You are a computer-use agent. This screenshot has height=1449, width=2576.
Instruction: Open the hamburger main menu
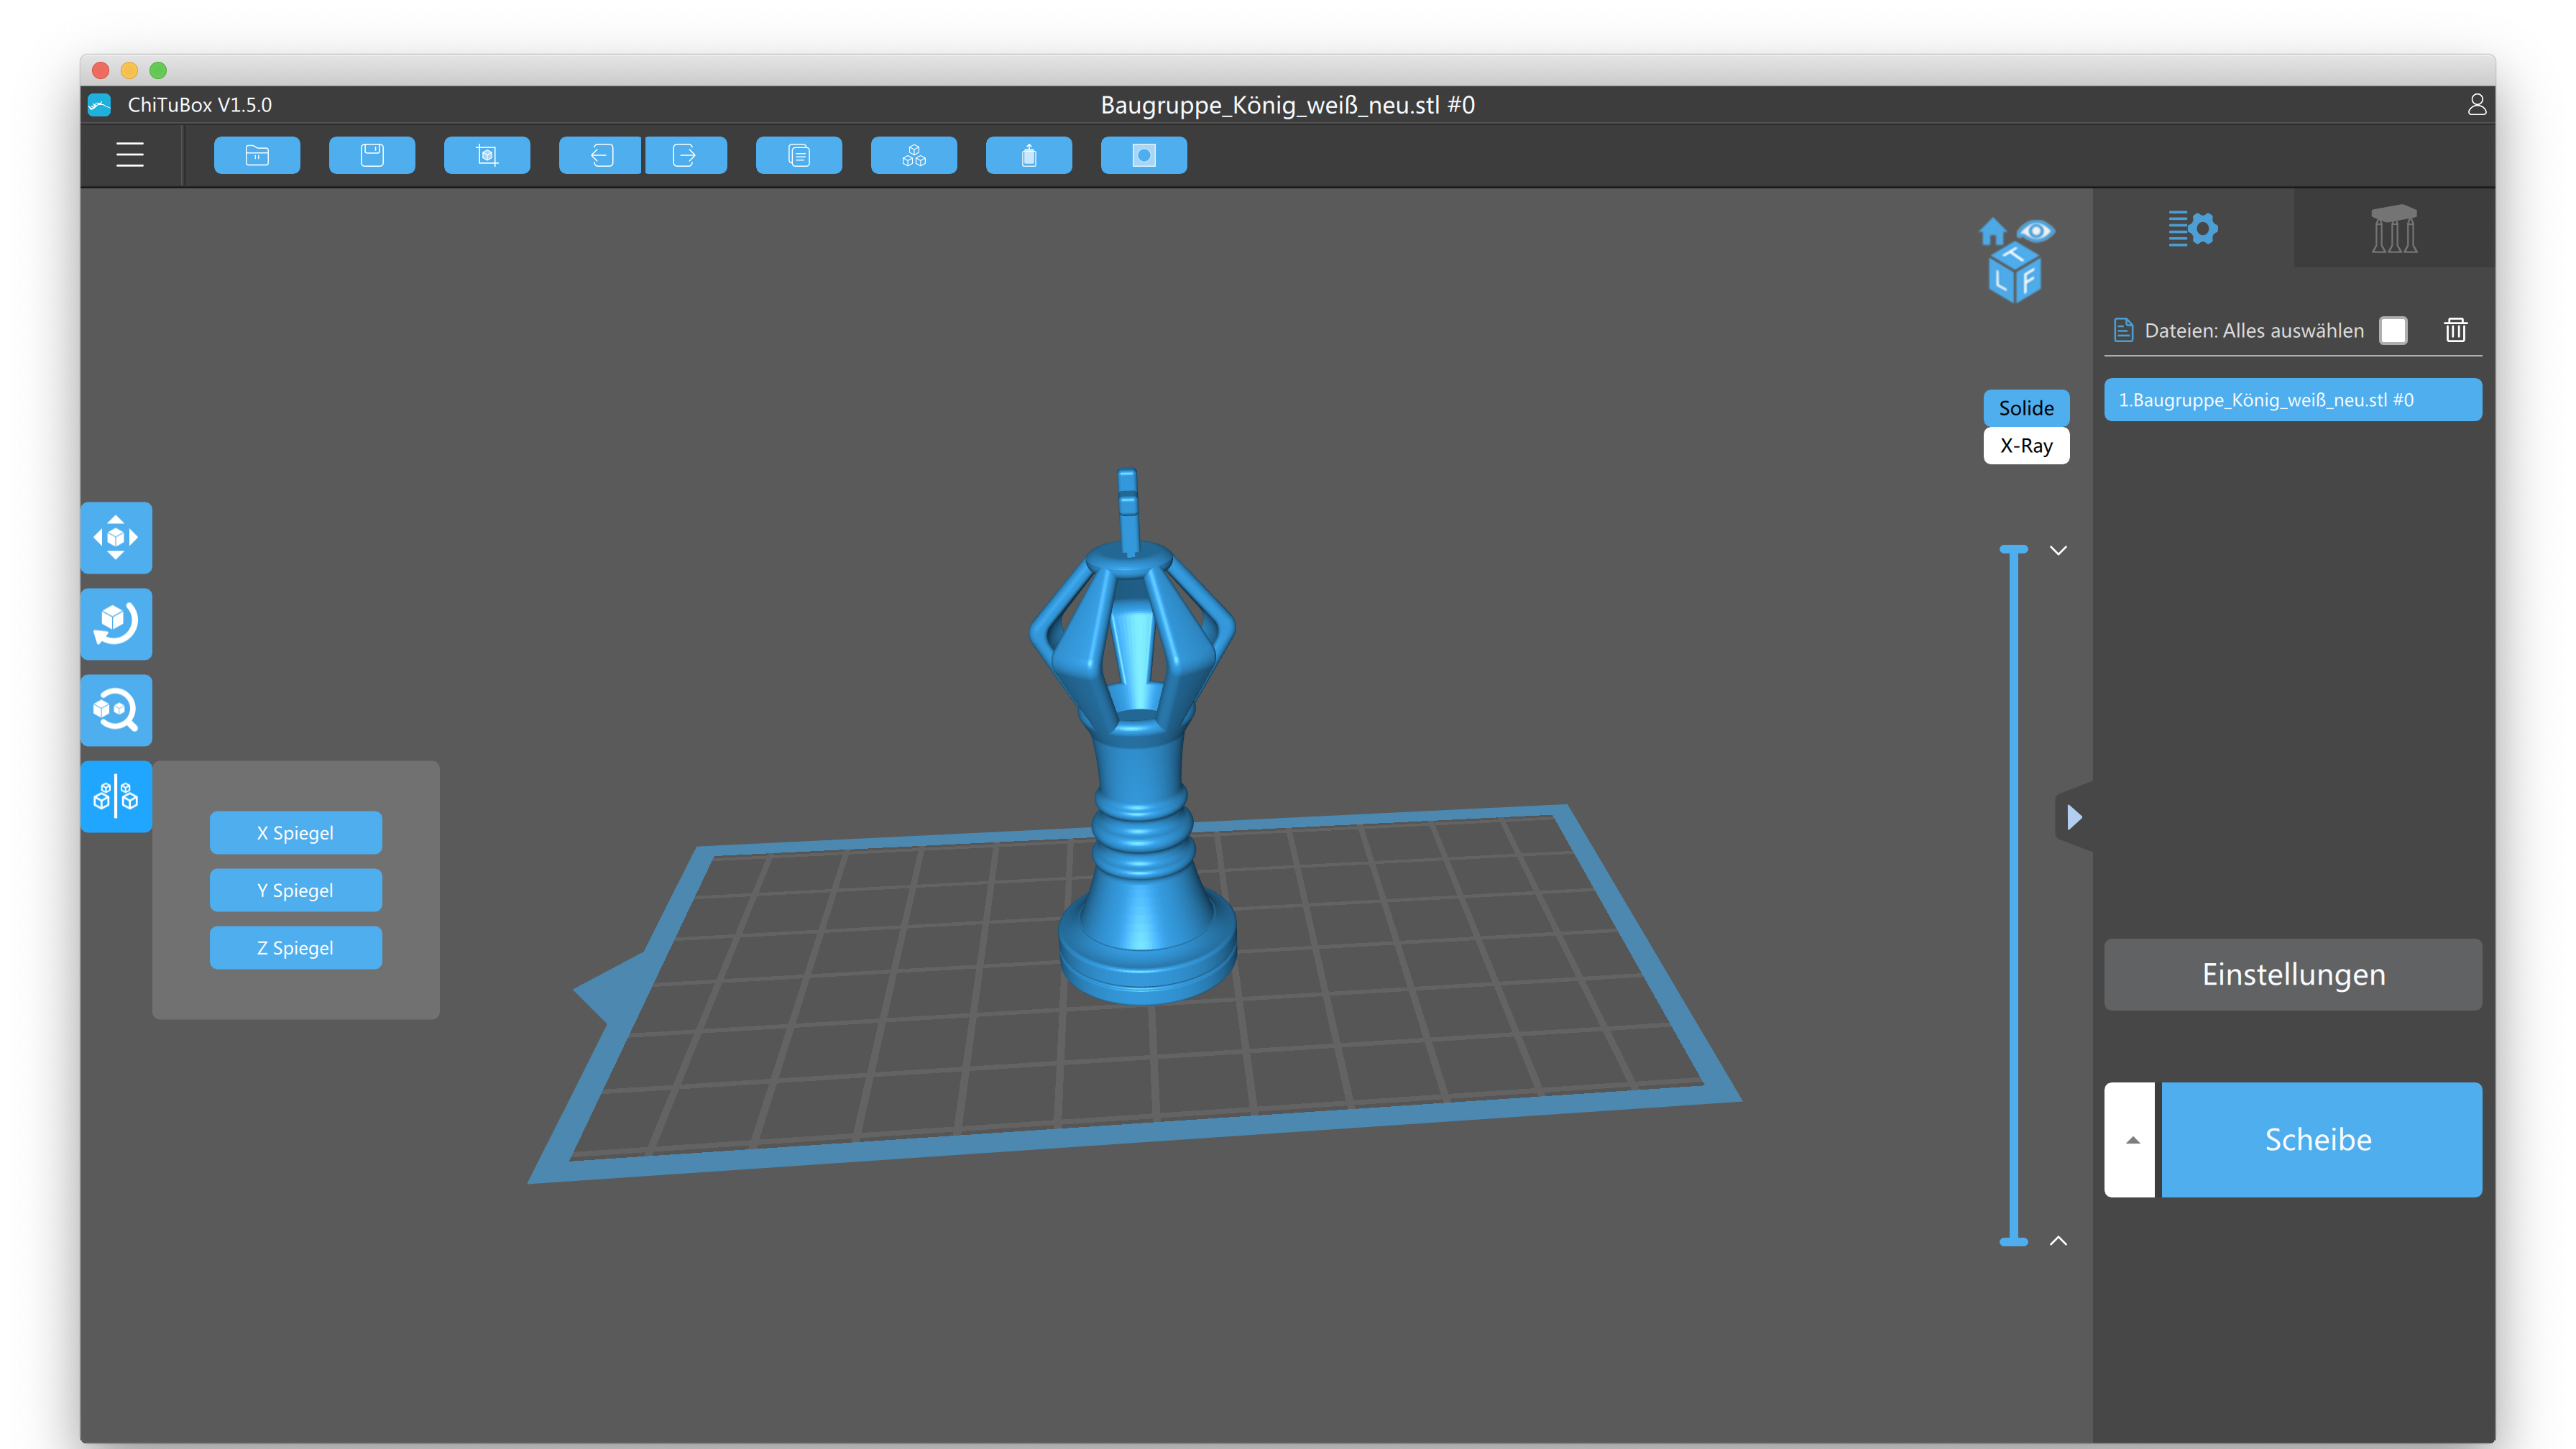point(130,155)
